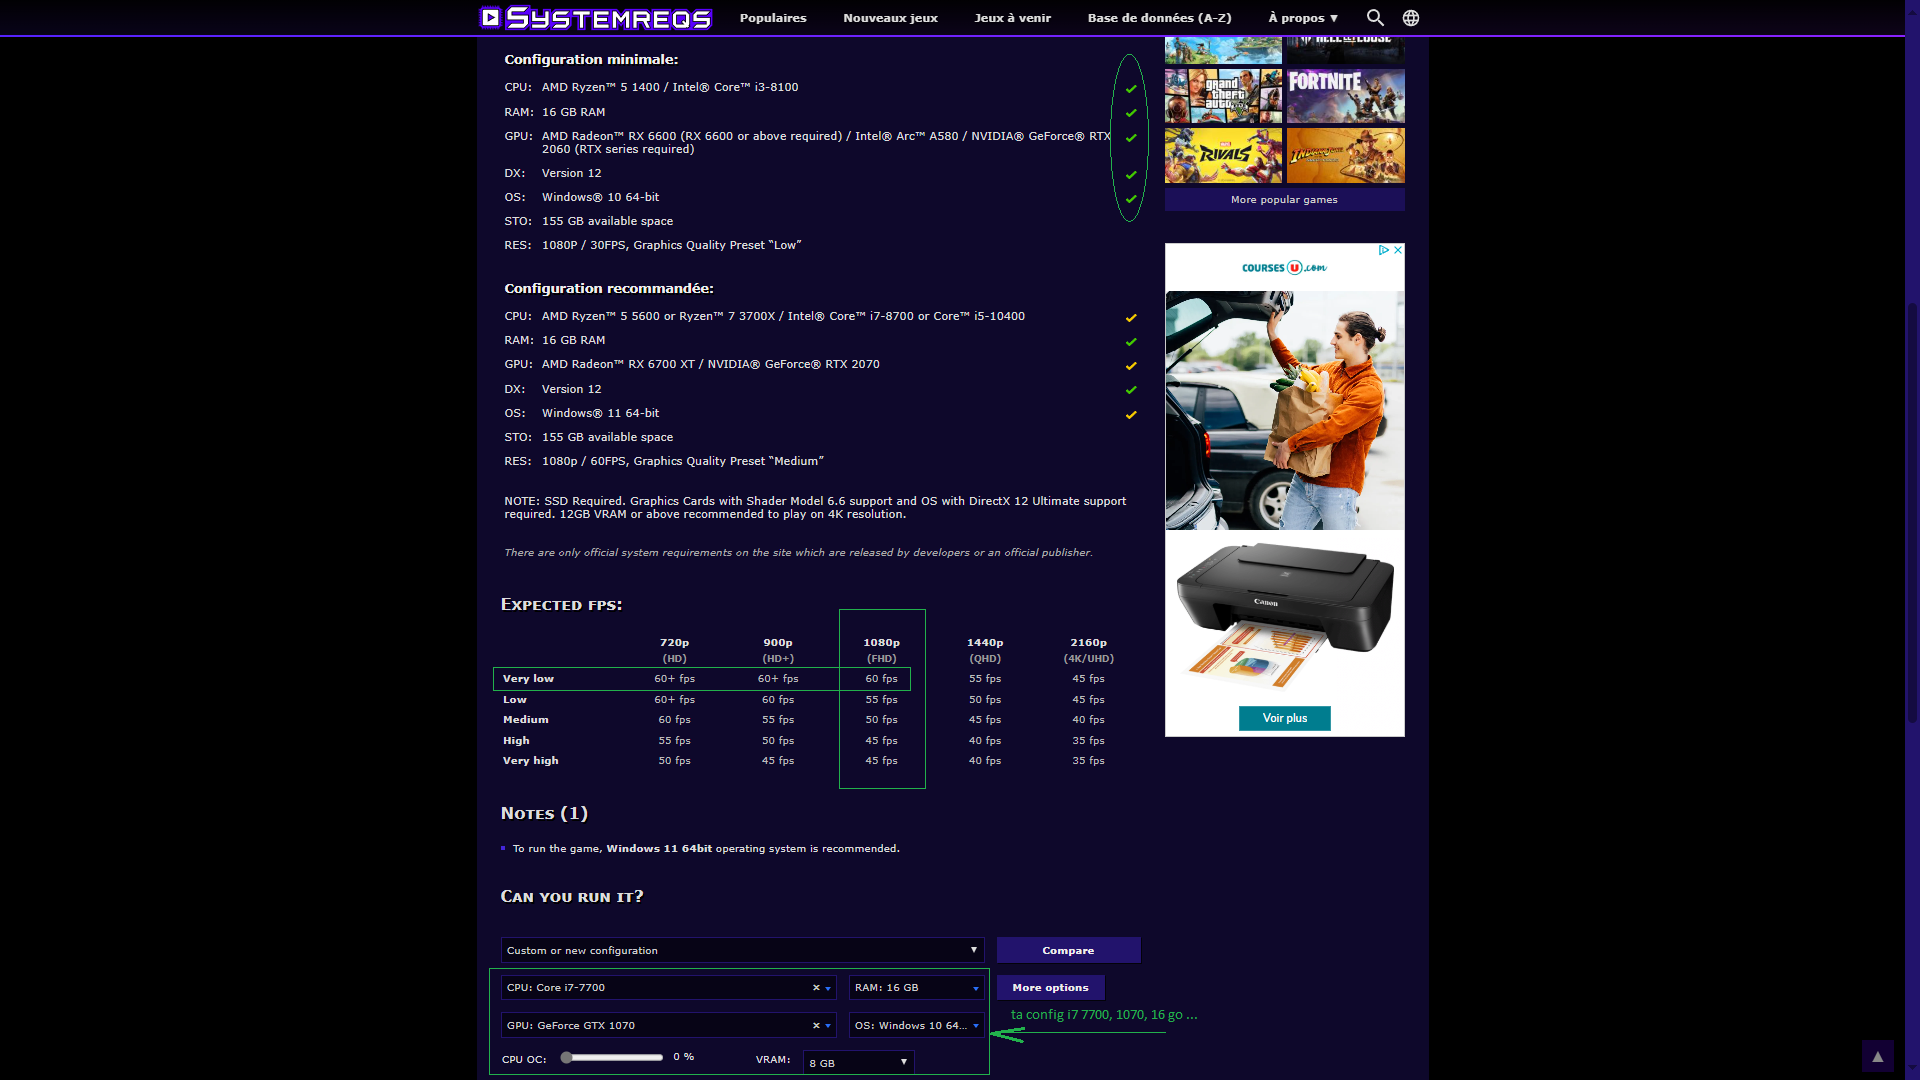Expand the Custom or new configuration dropdown
This screenshot has width=1920, height=1080.
click(x=742, y=951)
